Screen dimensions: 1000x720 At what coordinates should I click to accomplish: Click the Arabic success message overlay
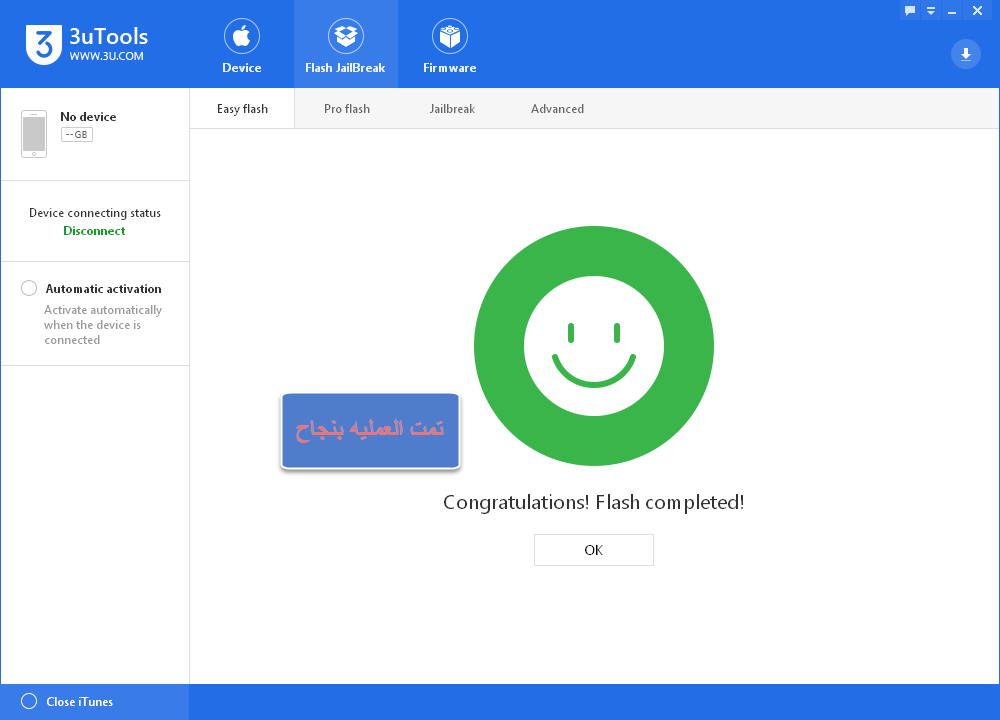[x=370, y=431]
